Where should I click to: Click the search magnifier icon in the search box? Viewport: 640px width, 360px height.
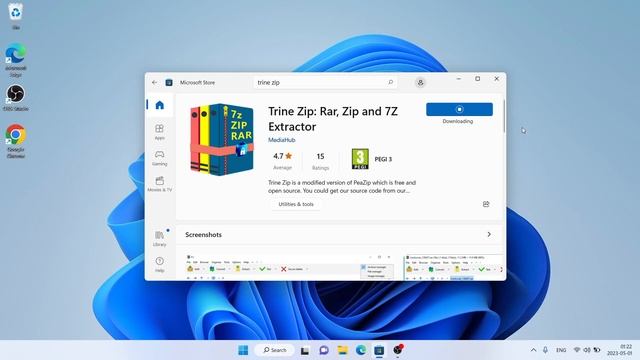pos(390,82)
